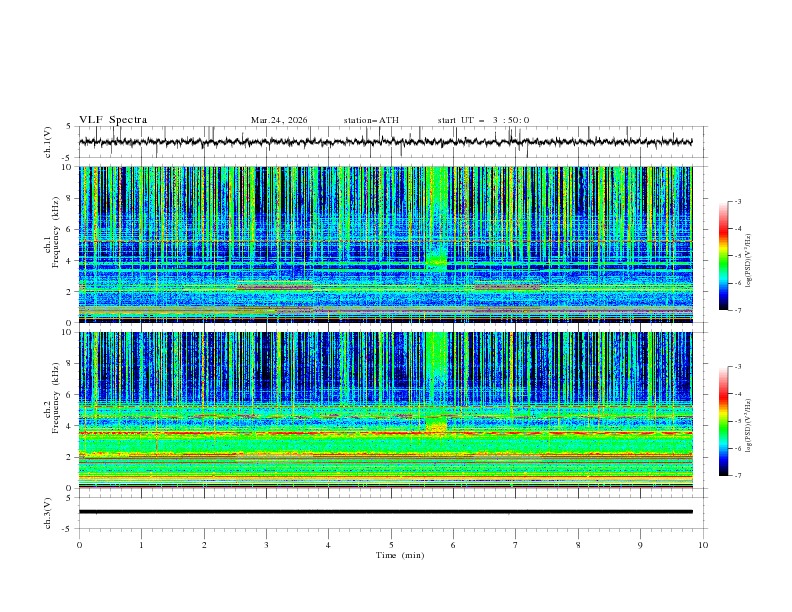The width and height of the screenshot is (792, 612).
Task: Click the time axis tick label '3'
Action: coord(266,545)
